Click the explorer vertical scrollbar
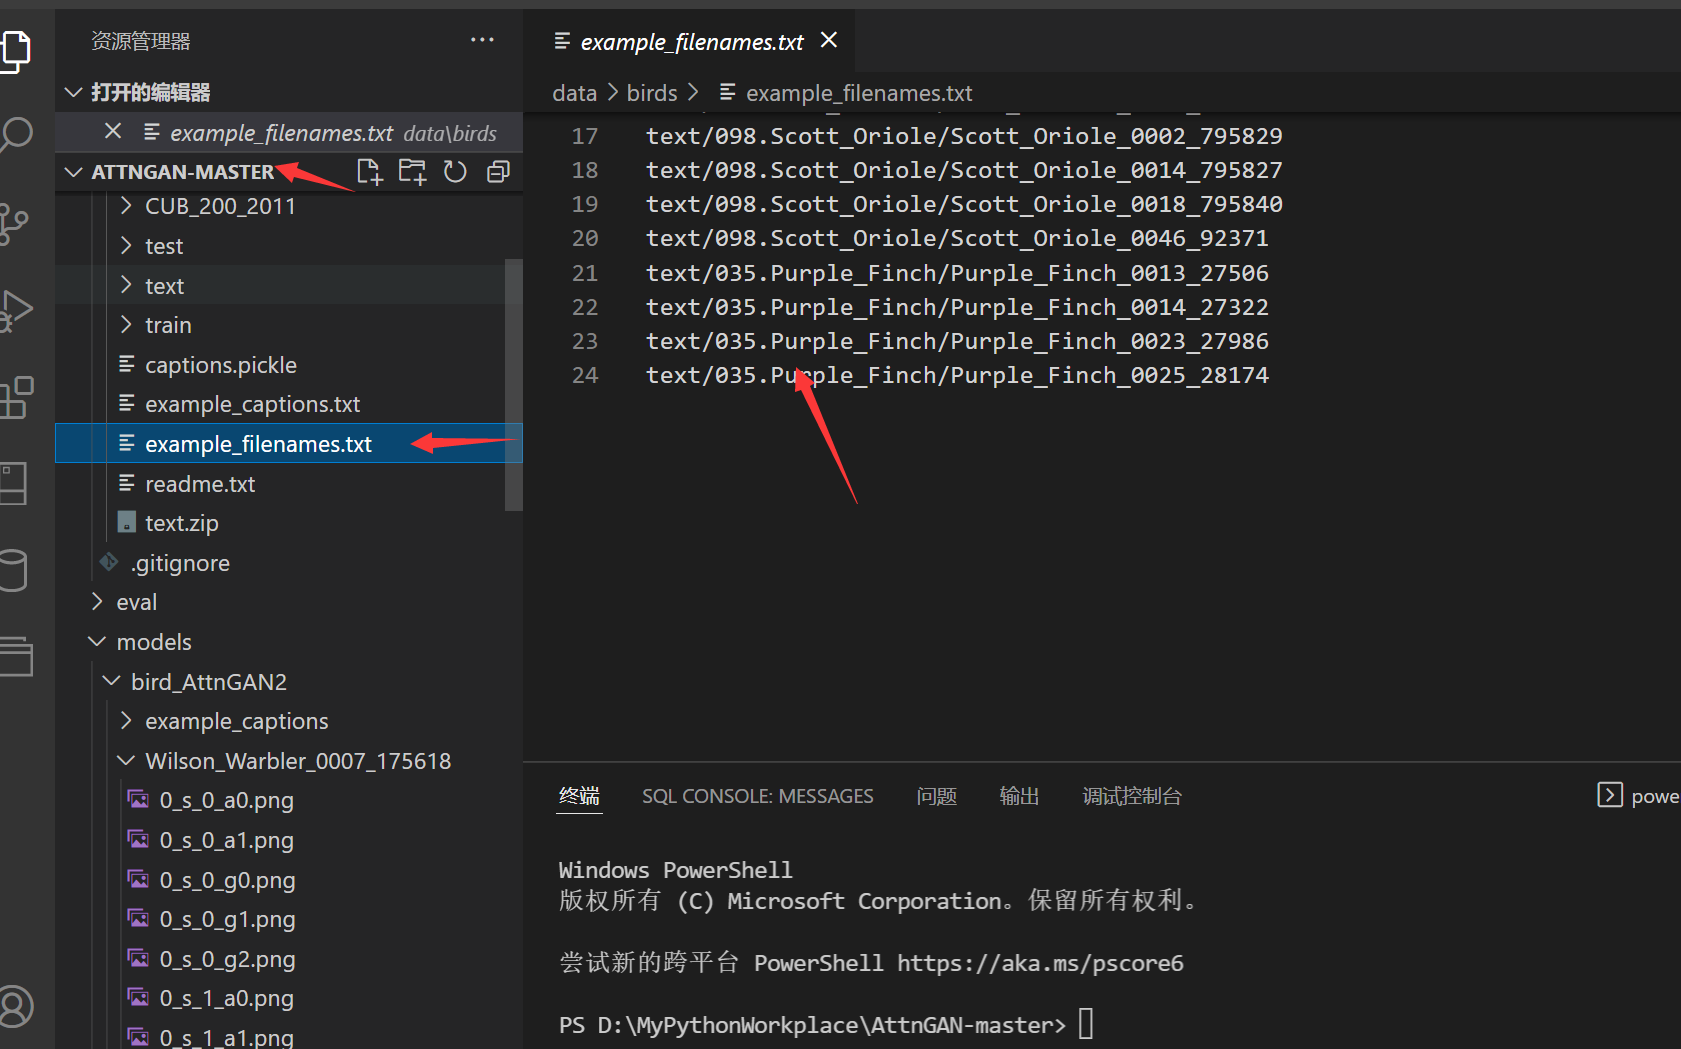This screenshot has width=1681, height=1049. coord(514,385)
